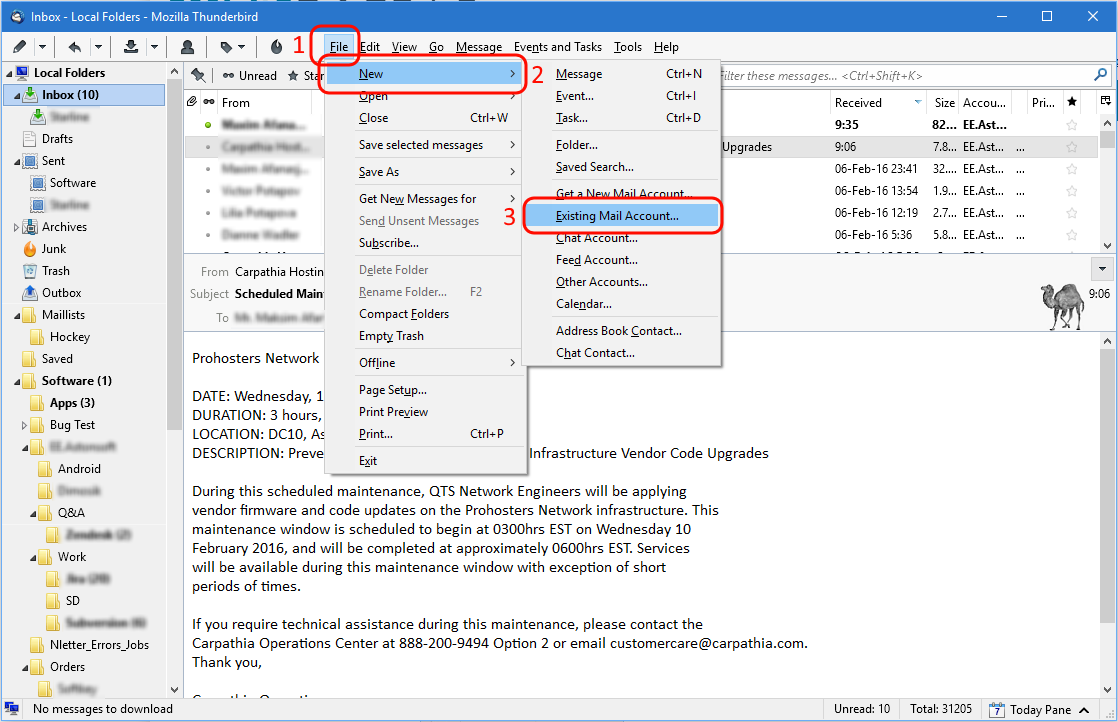Select Feed Account in New submenu

(622, 260)
